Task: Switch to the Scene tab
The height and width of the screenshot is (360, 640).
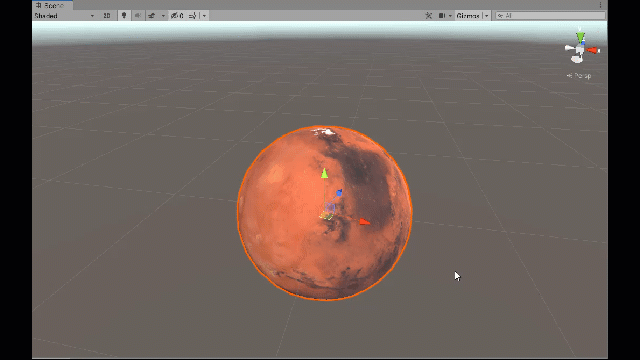Action: (53, 5)
